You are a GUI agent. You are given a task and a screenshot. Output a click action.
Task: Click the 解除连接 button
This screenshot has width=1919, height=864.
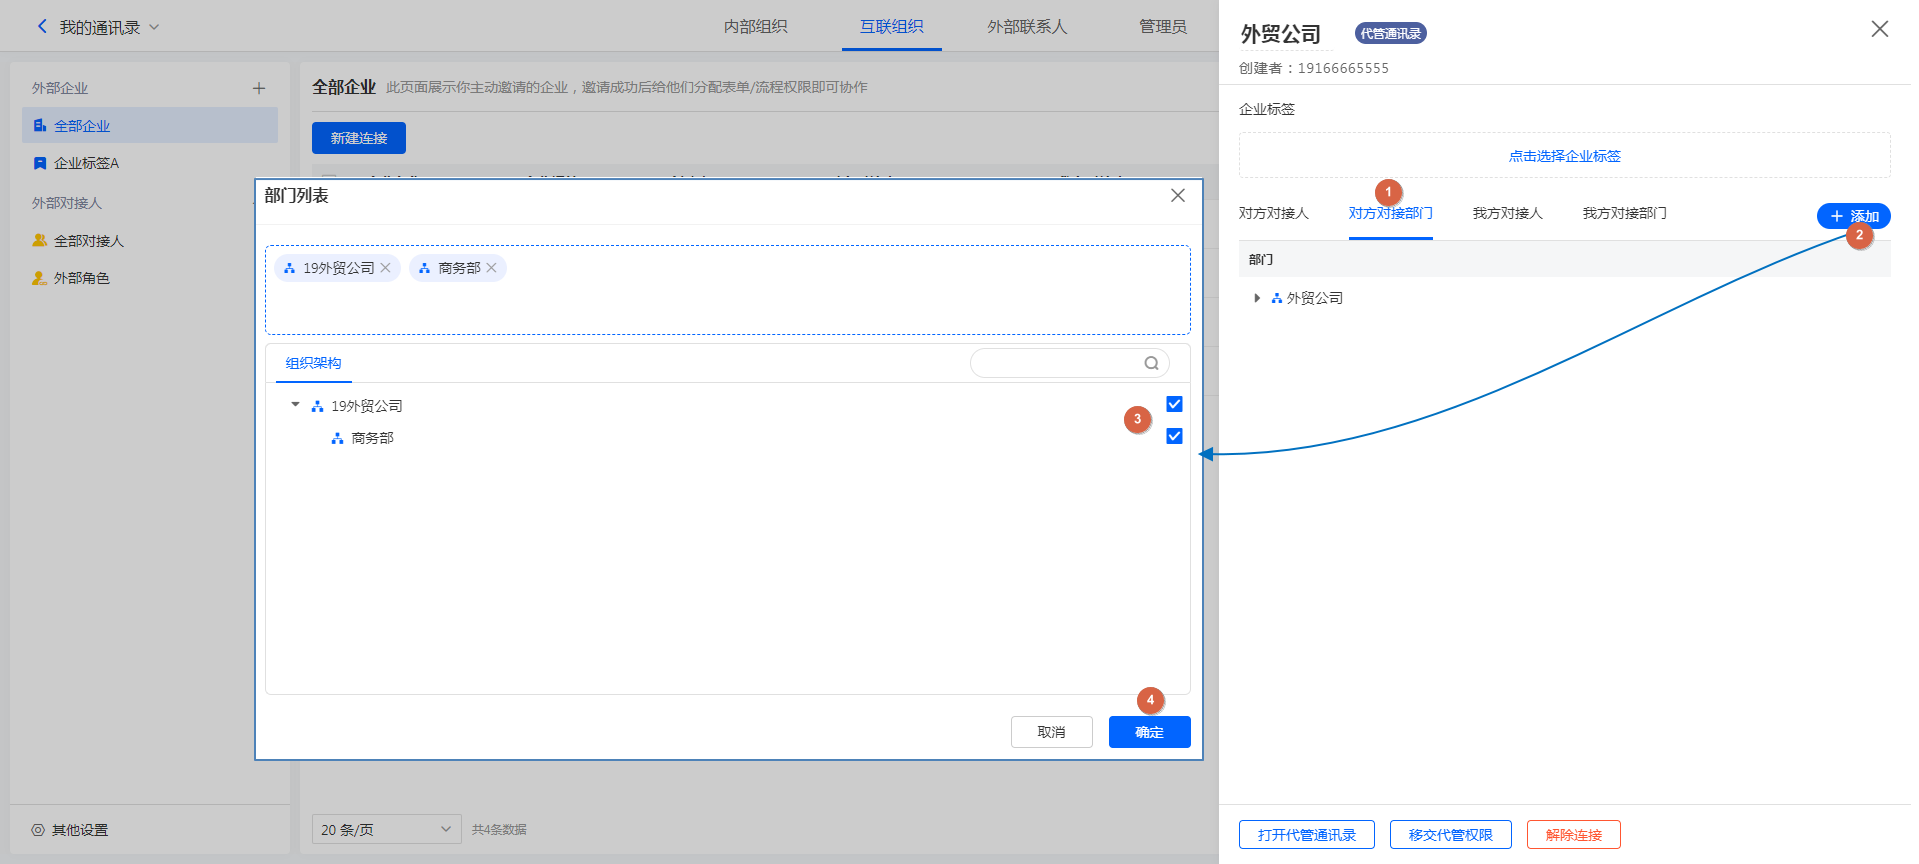(1573, 835)
